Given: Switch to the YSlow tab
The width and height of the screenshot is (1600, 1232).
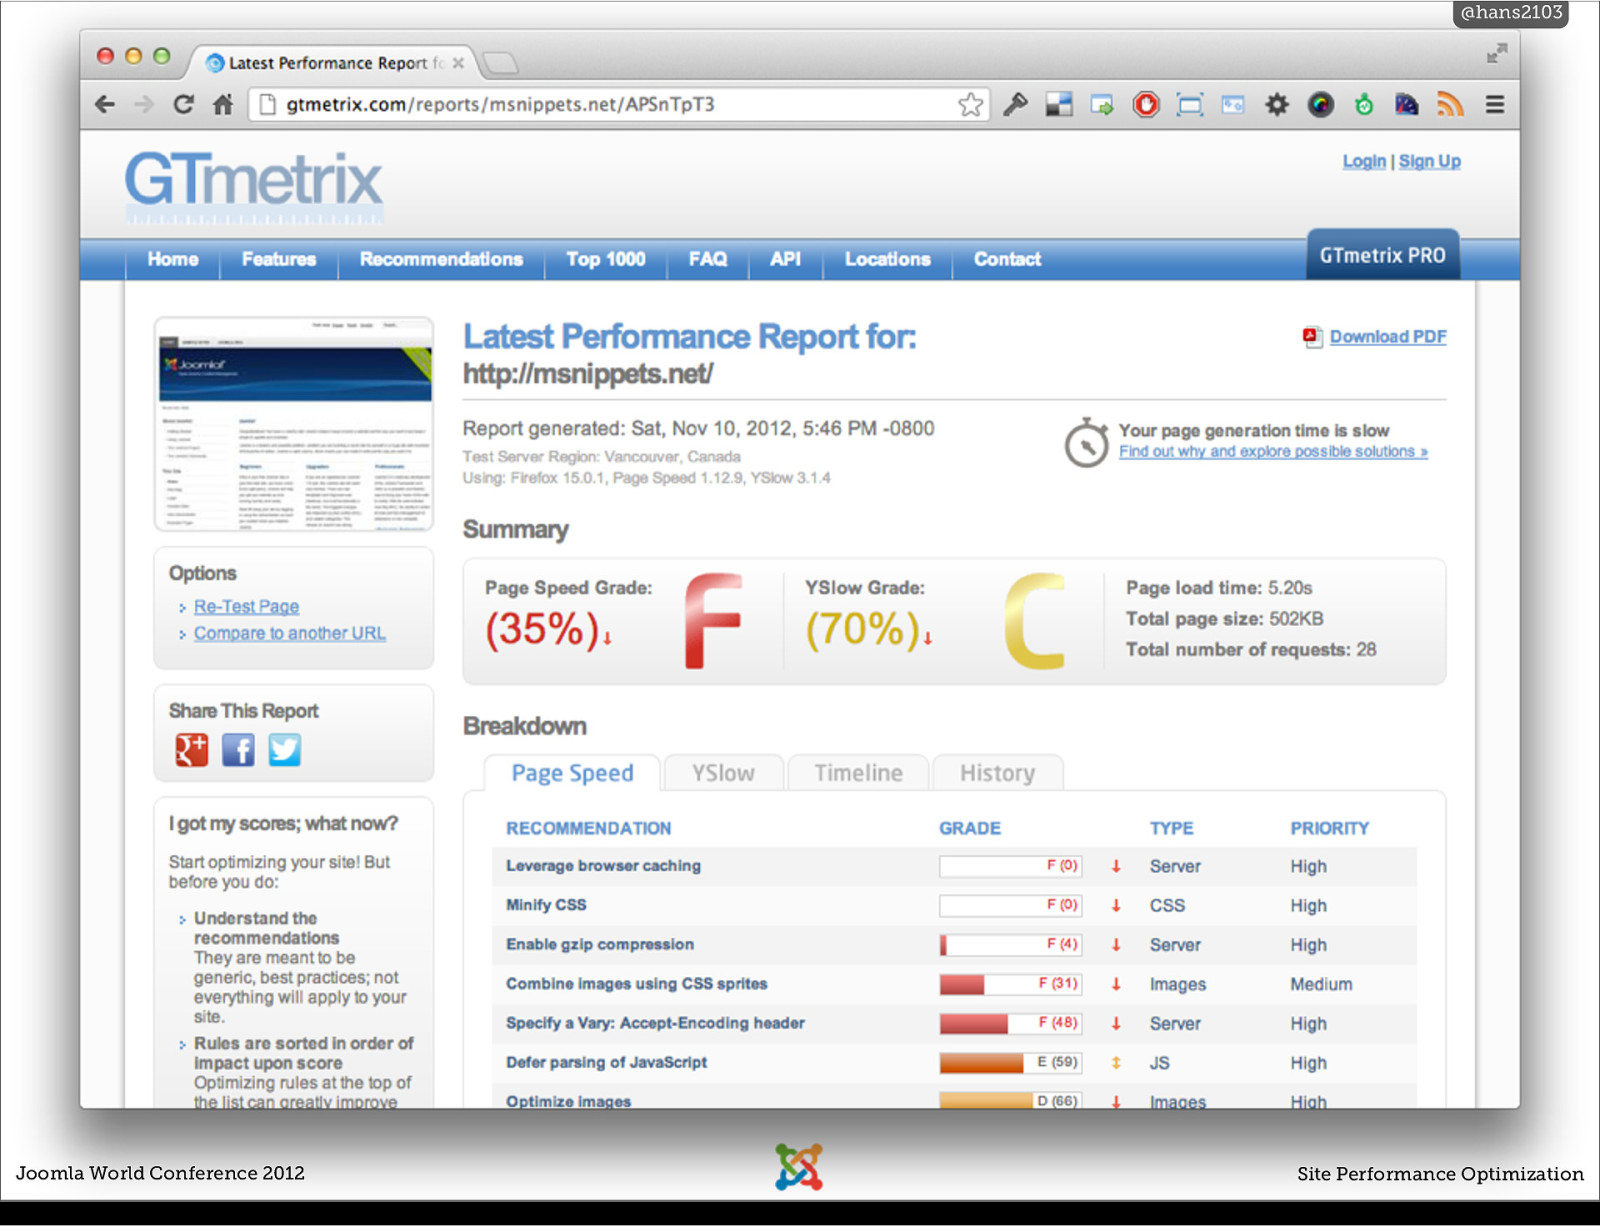Looking at the screenshot, I should 724,773.
